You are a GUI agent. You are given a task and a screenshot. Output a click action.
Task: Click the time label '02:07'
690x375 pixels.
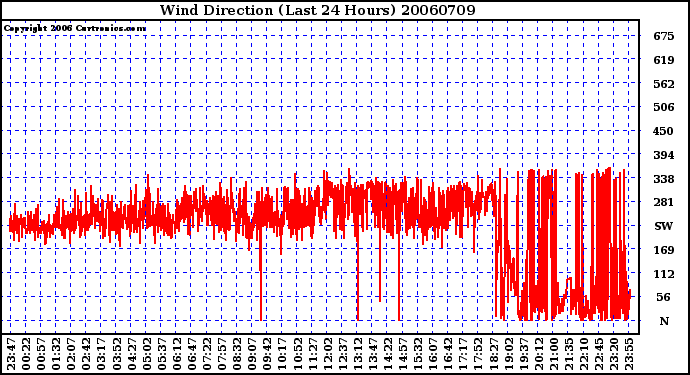72,354
